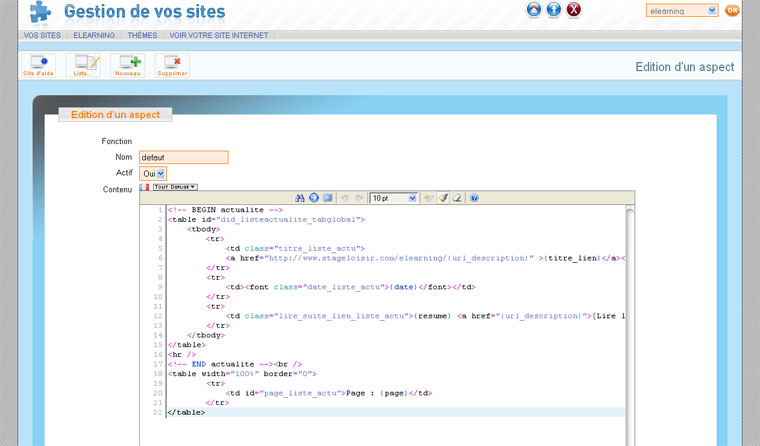Toggle syntax highlight brush icon
The height and width of the screenshot is (446, 760).
coord(443,198)
